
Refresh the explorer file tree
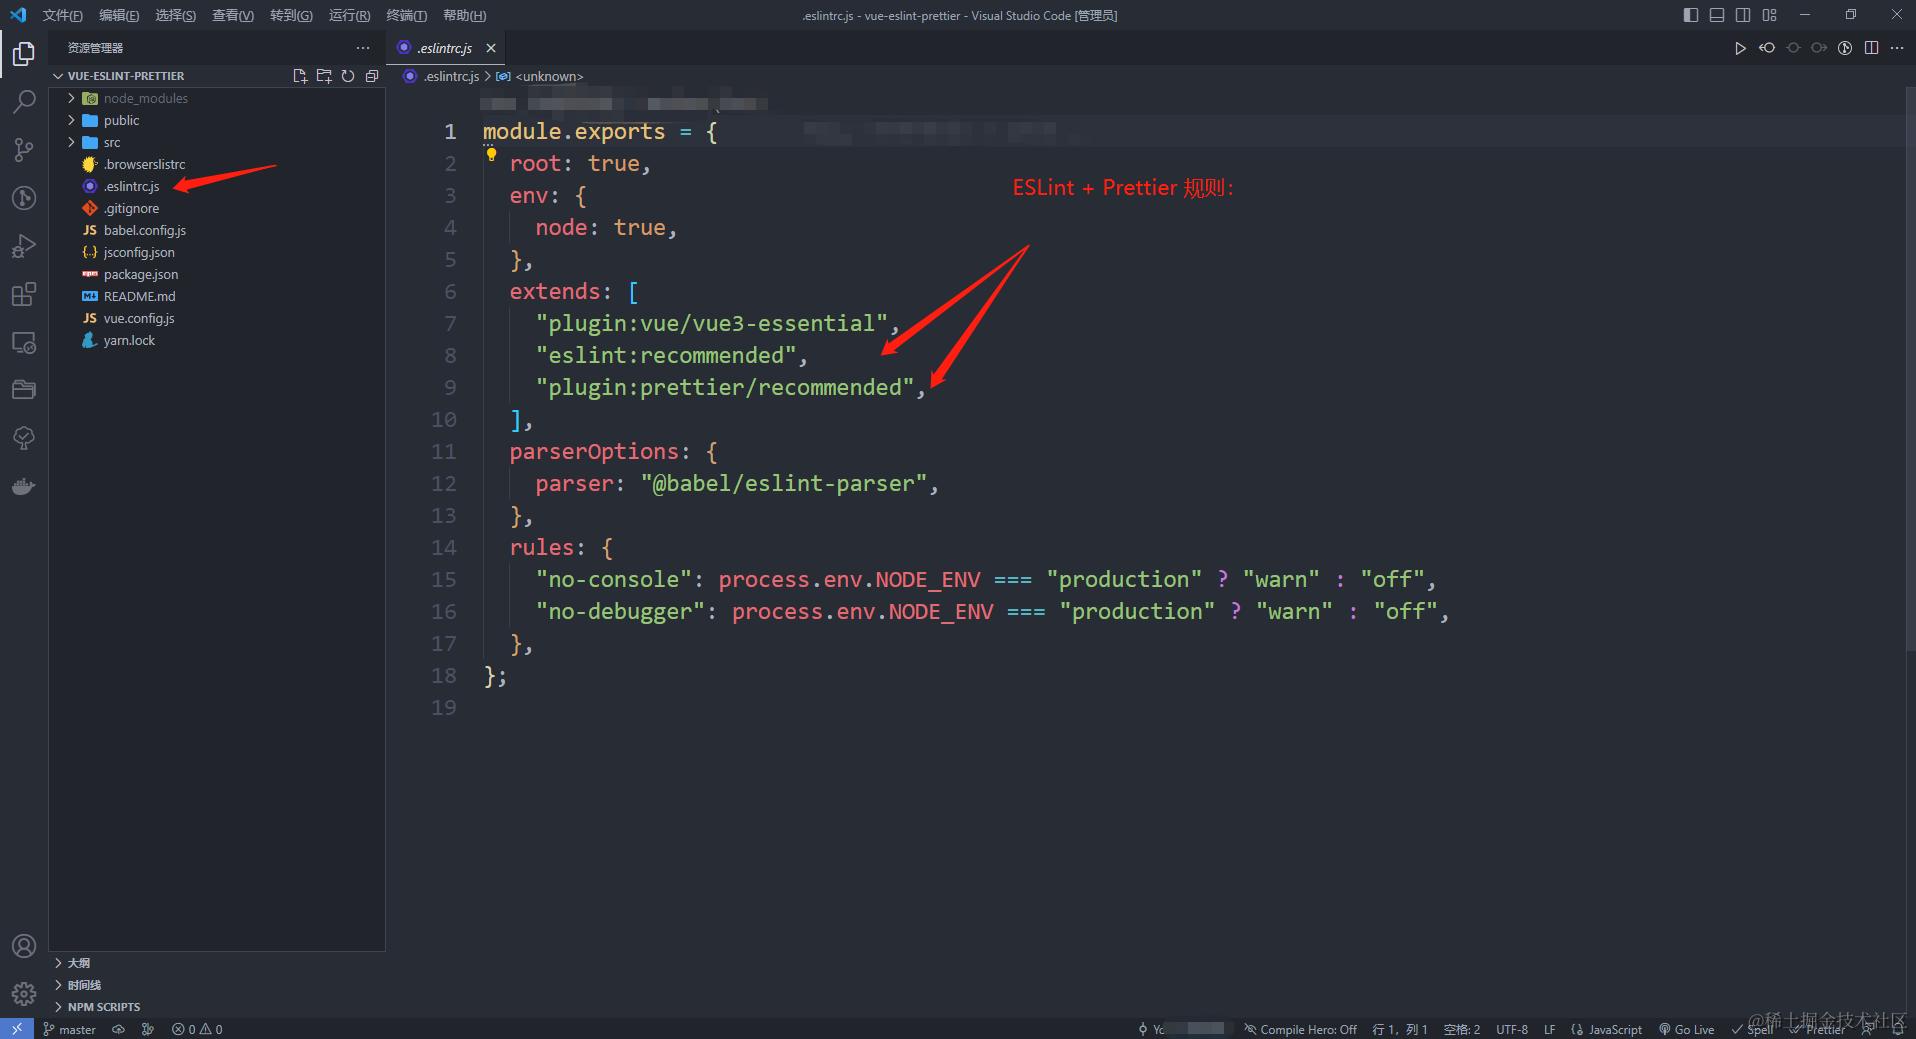pyautogui.click(x=348, y=76)
